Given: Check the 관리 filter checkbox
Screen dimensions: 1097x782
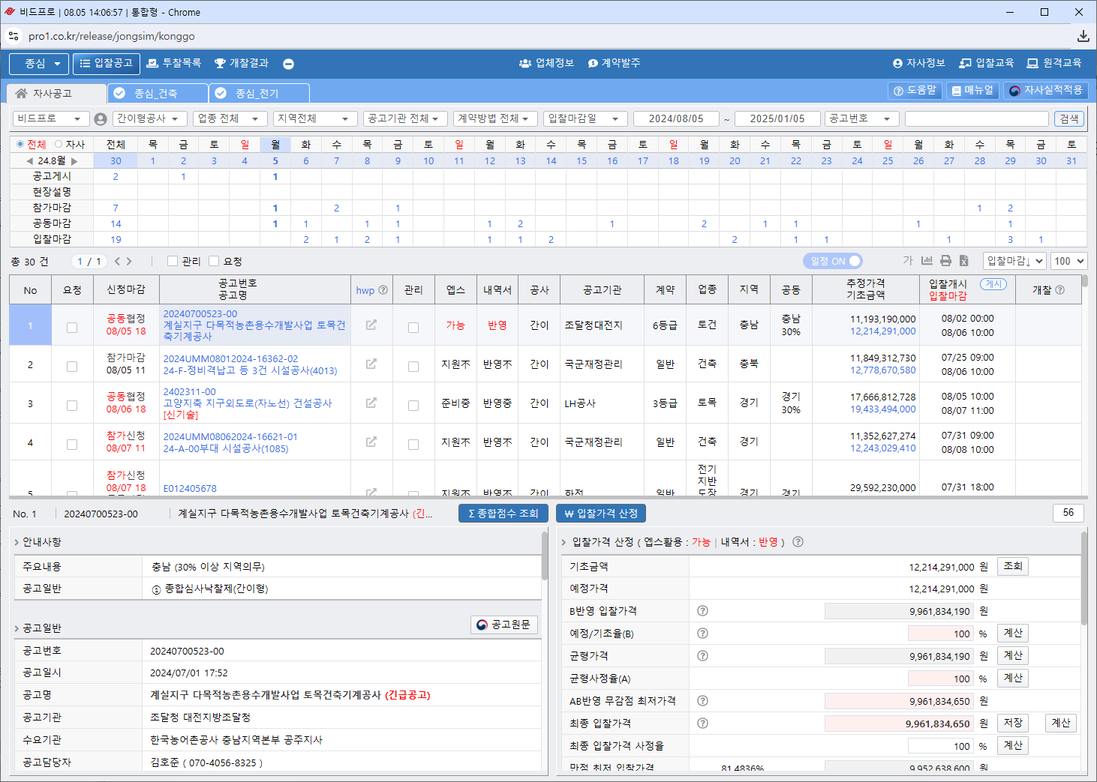Looking at the screenshot, I should [x=173, y=261].
